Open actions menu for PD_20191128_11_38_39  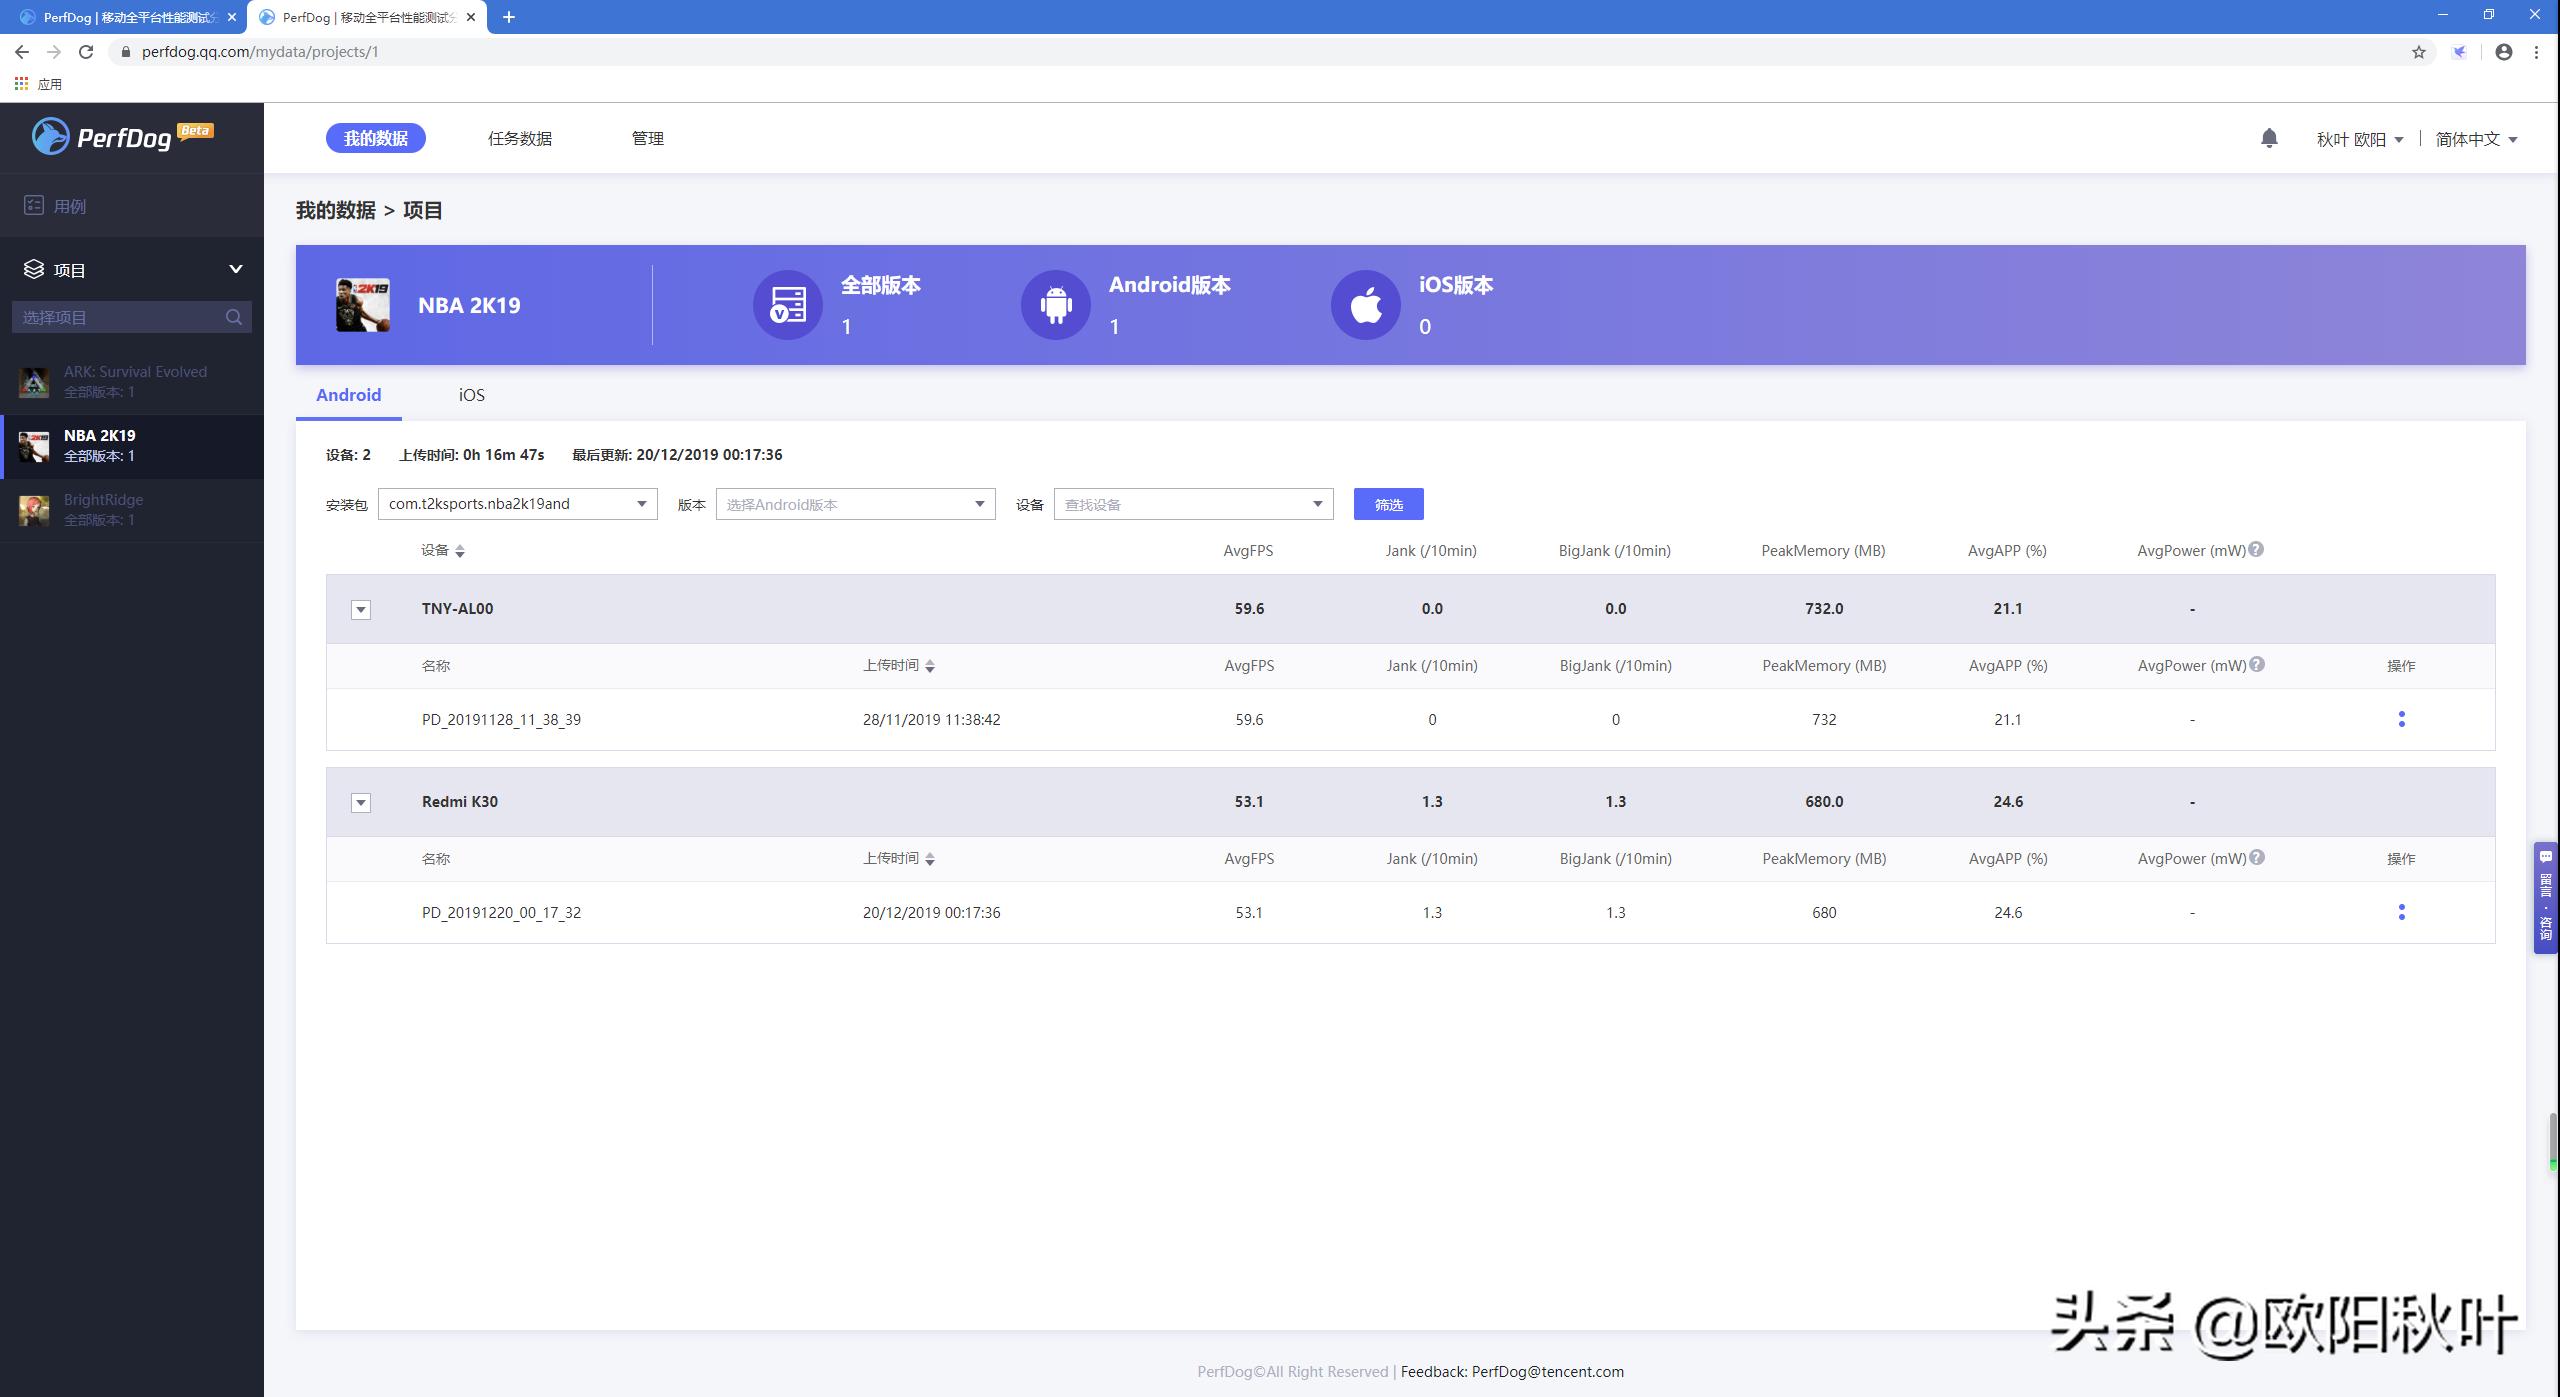(2401, 719)
